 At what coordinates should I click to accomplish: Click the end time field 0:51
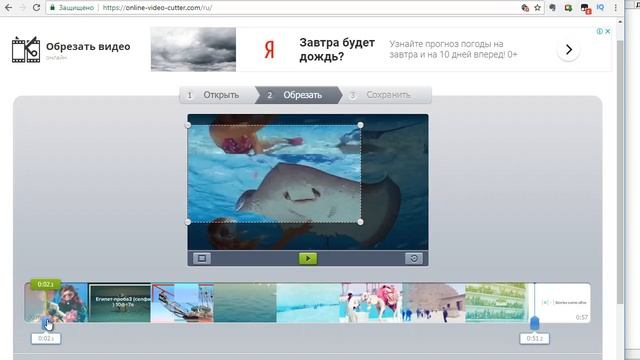tap(534, 338)
